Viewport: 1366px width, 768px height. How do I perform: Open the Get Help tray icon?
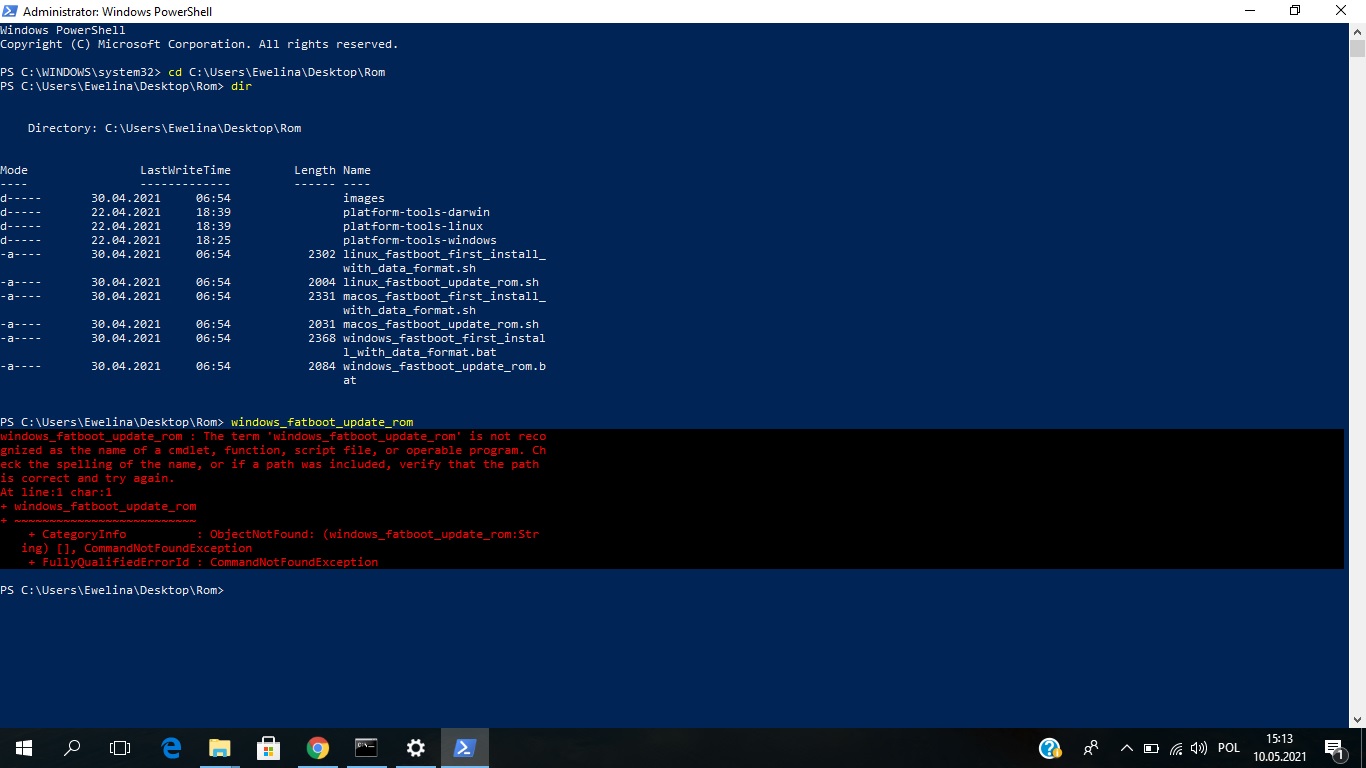click(x=1049, y=748)
